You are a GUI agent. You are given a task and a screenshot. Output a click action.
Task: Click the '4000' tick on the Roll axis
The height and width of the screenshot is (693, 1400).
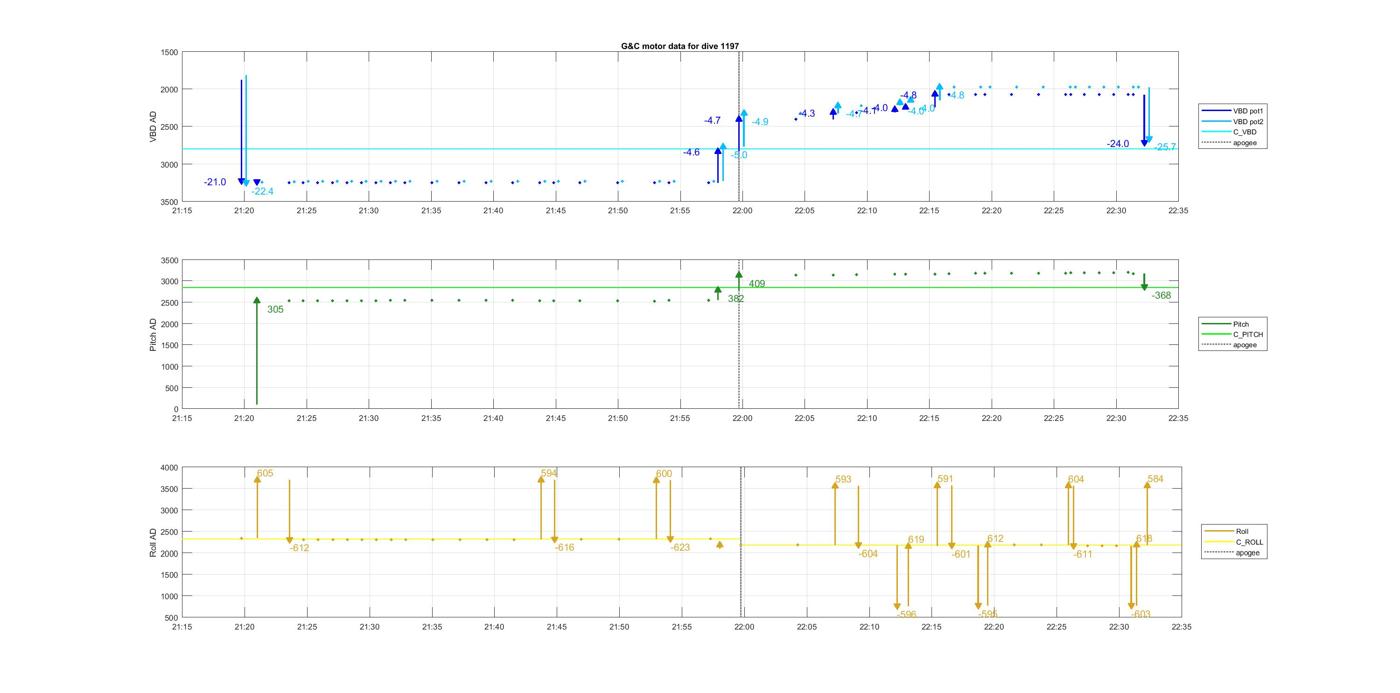[170, 468]
